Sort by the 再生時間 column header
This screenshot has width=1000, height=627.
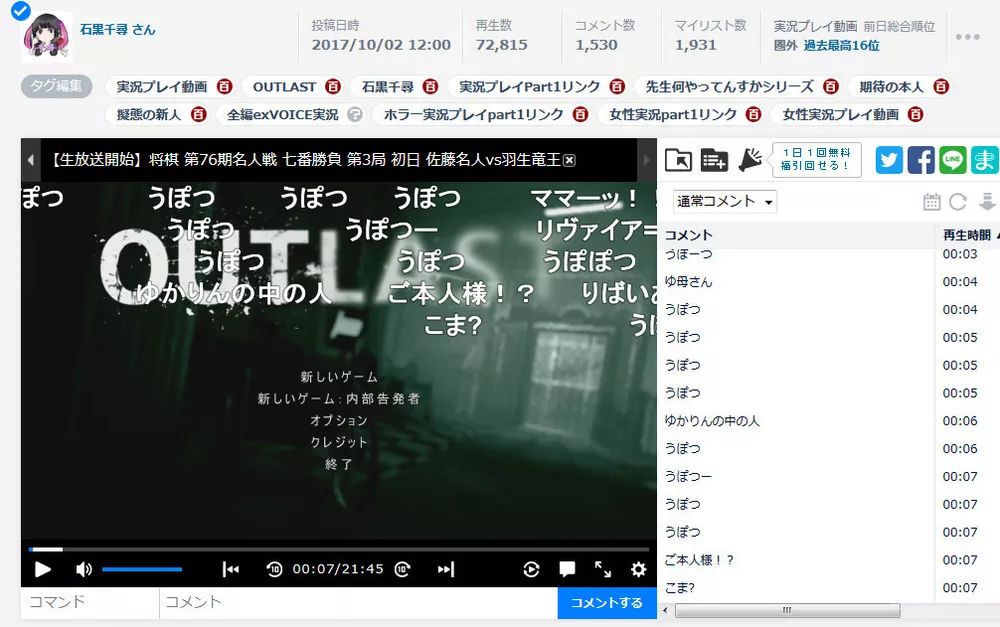coord(967,235)
